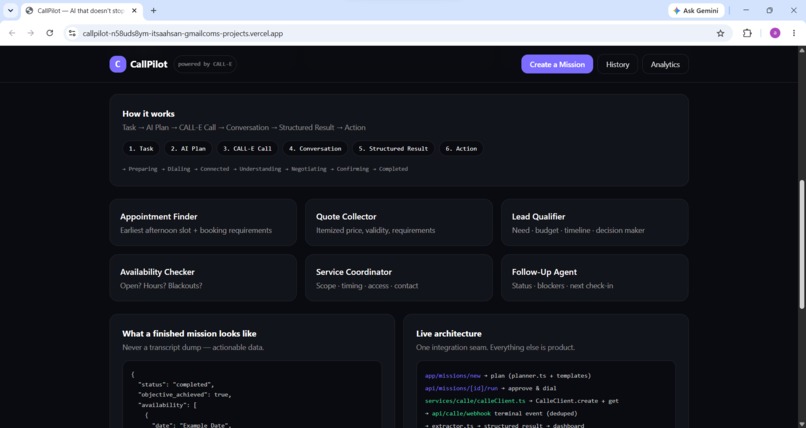This screenshot has width=806, height=428.
Task: Click 'services/calle/calleClient.ts' code path
Action: click(475, 401)
